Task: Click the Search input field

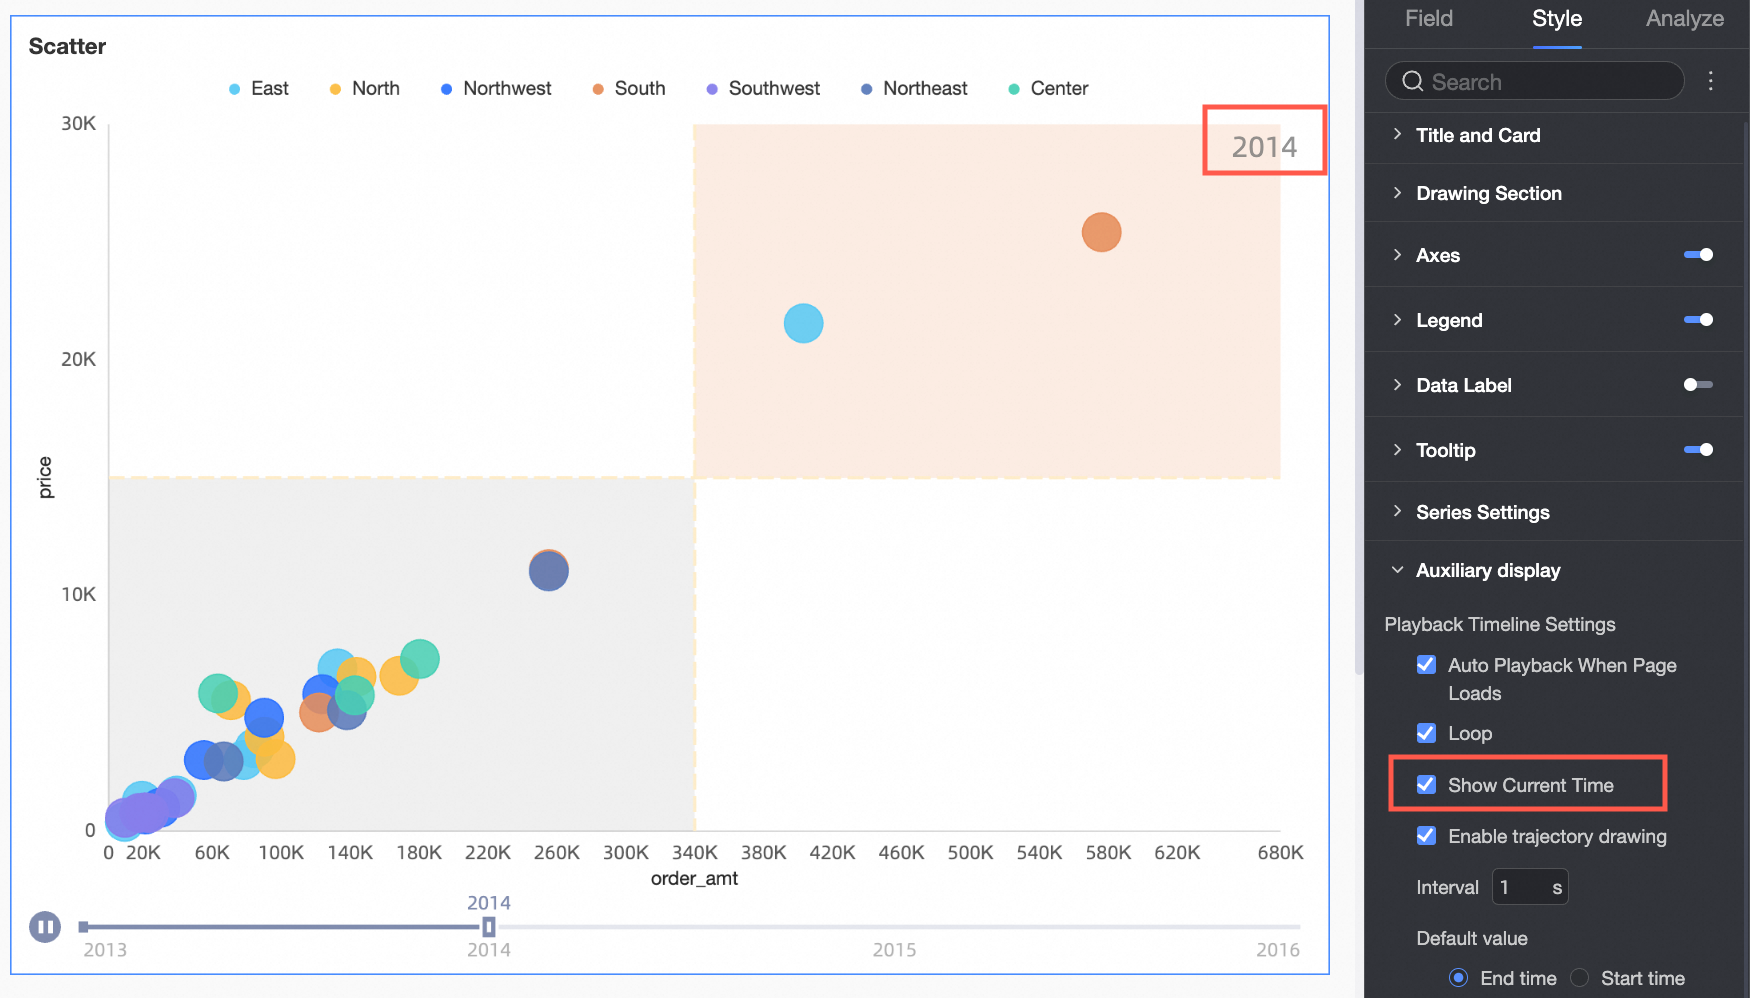Action: tap(1535, 81)
